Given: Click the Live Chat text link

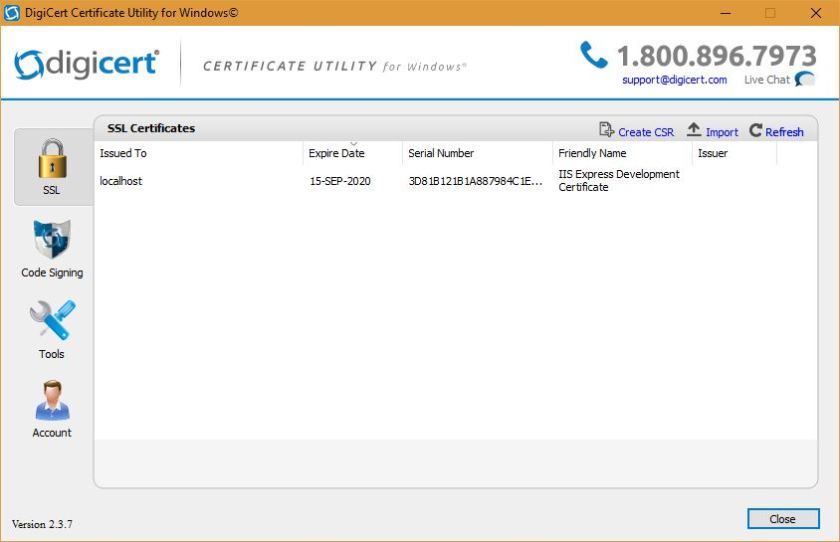Looking at the screenshot, I should click(x=766, y=80).
